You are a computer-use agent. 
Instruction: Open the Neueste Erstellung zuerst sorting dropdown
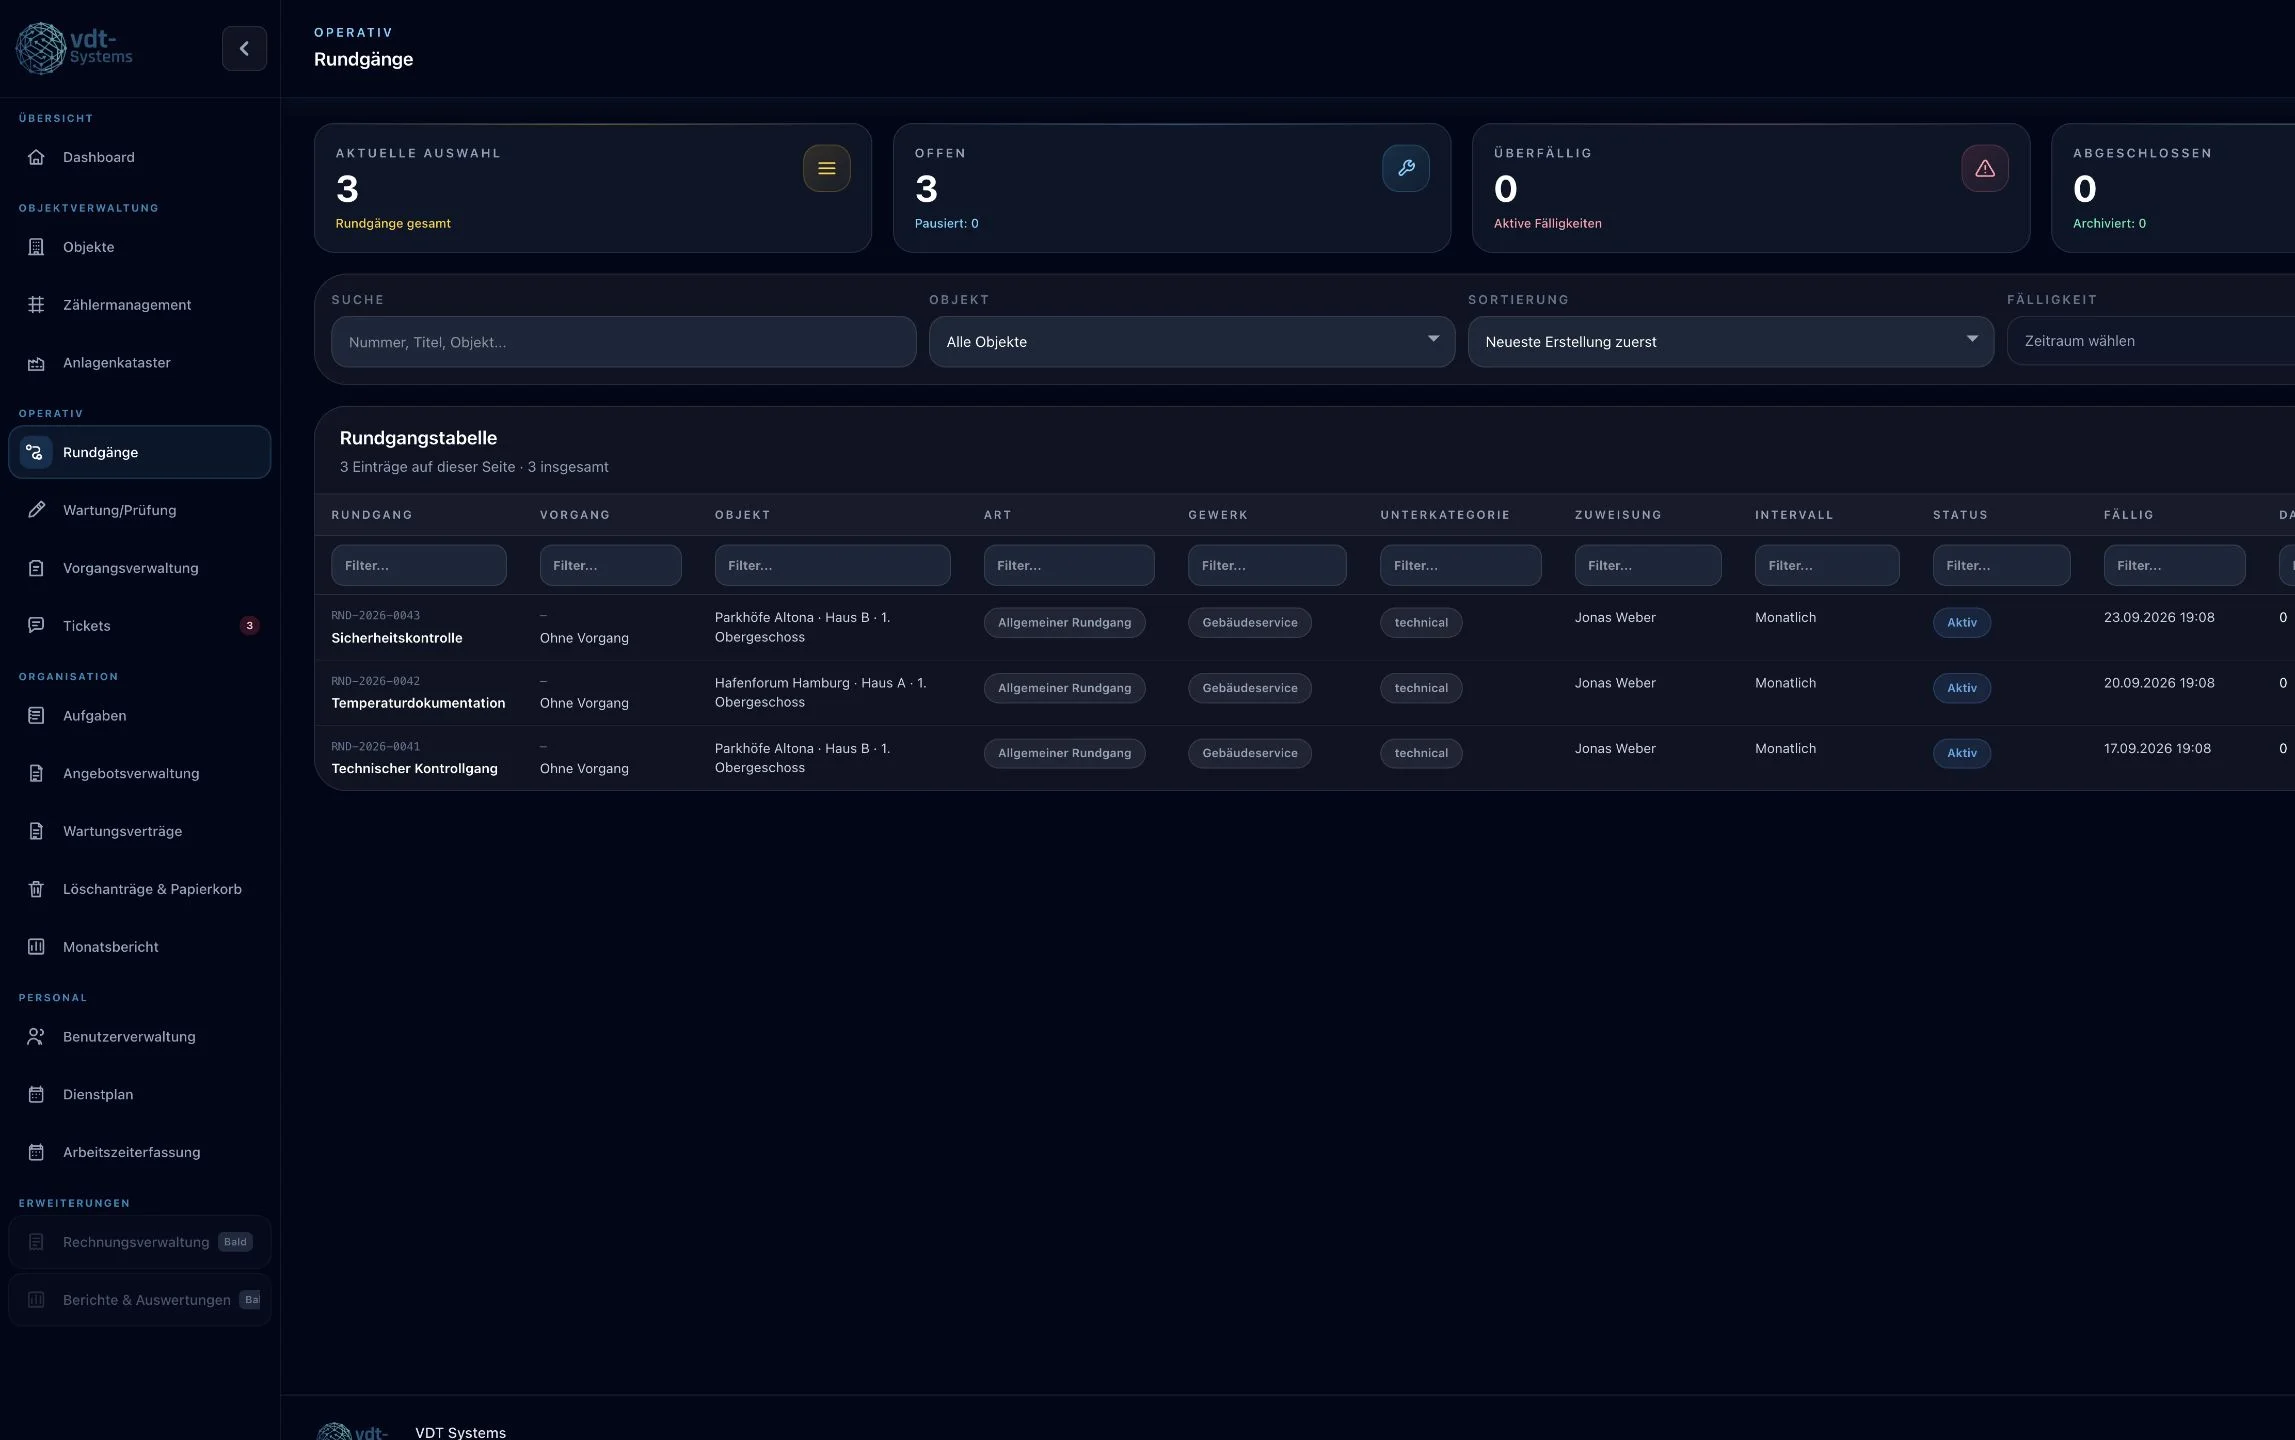pos(1730,342)
